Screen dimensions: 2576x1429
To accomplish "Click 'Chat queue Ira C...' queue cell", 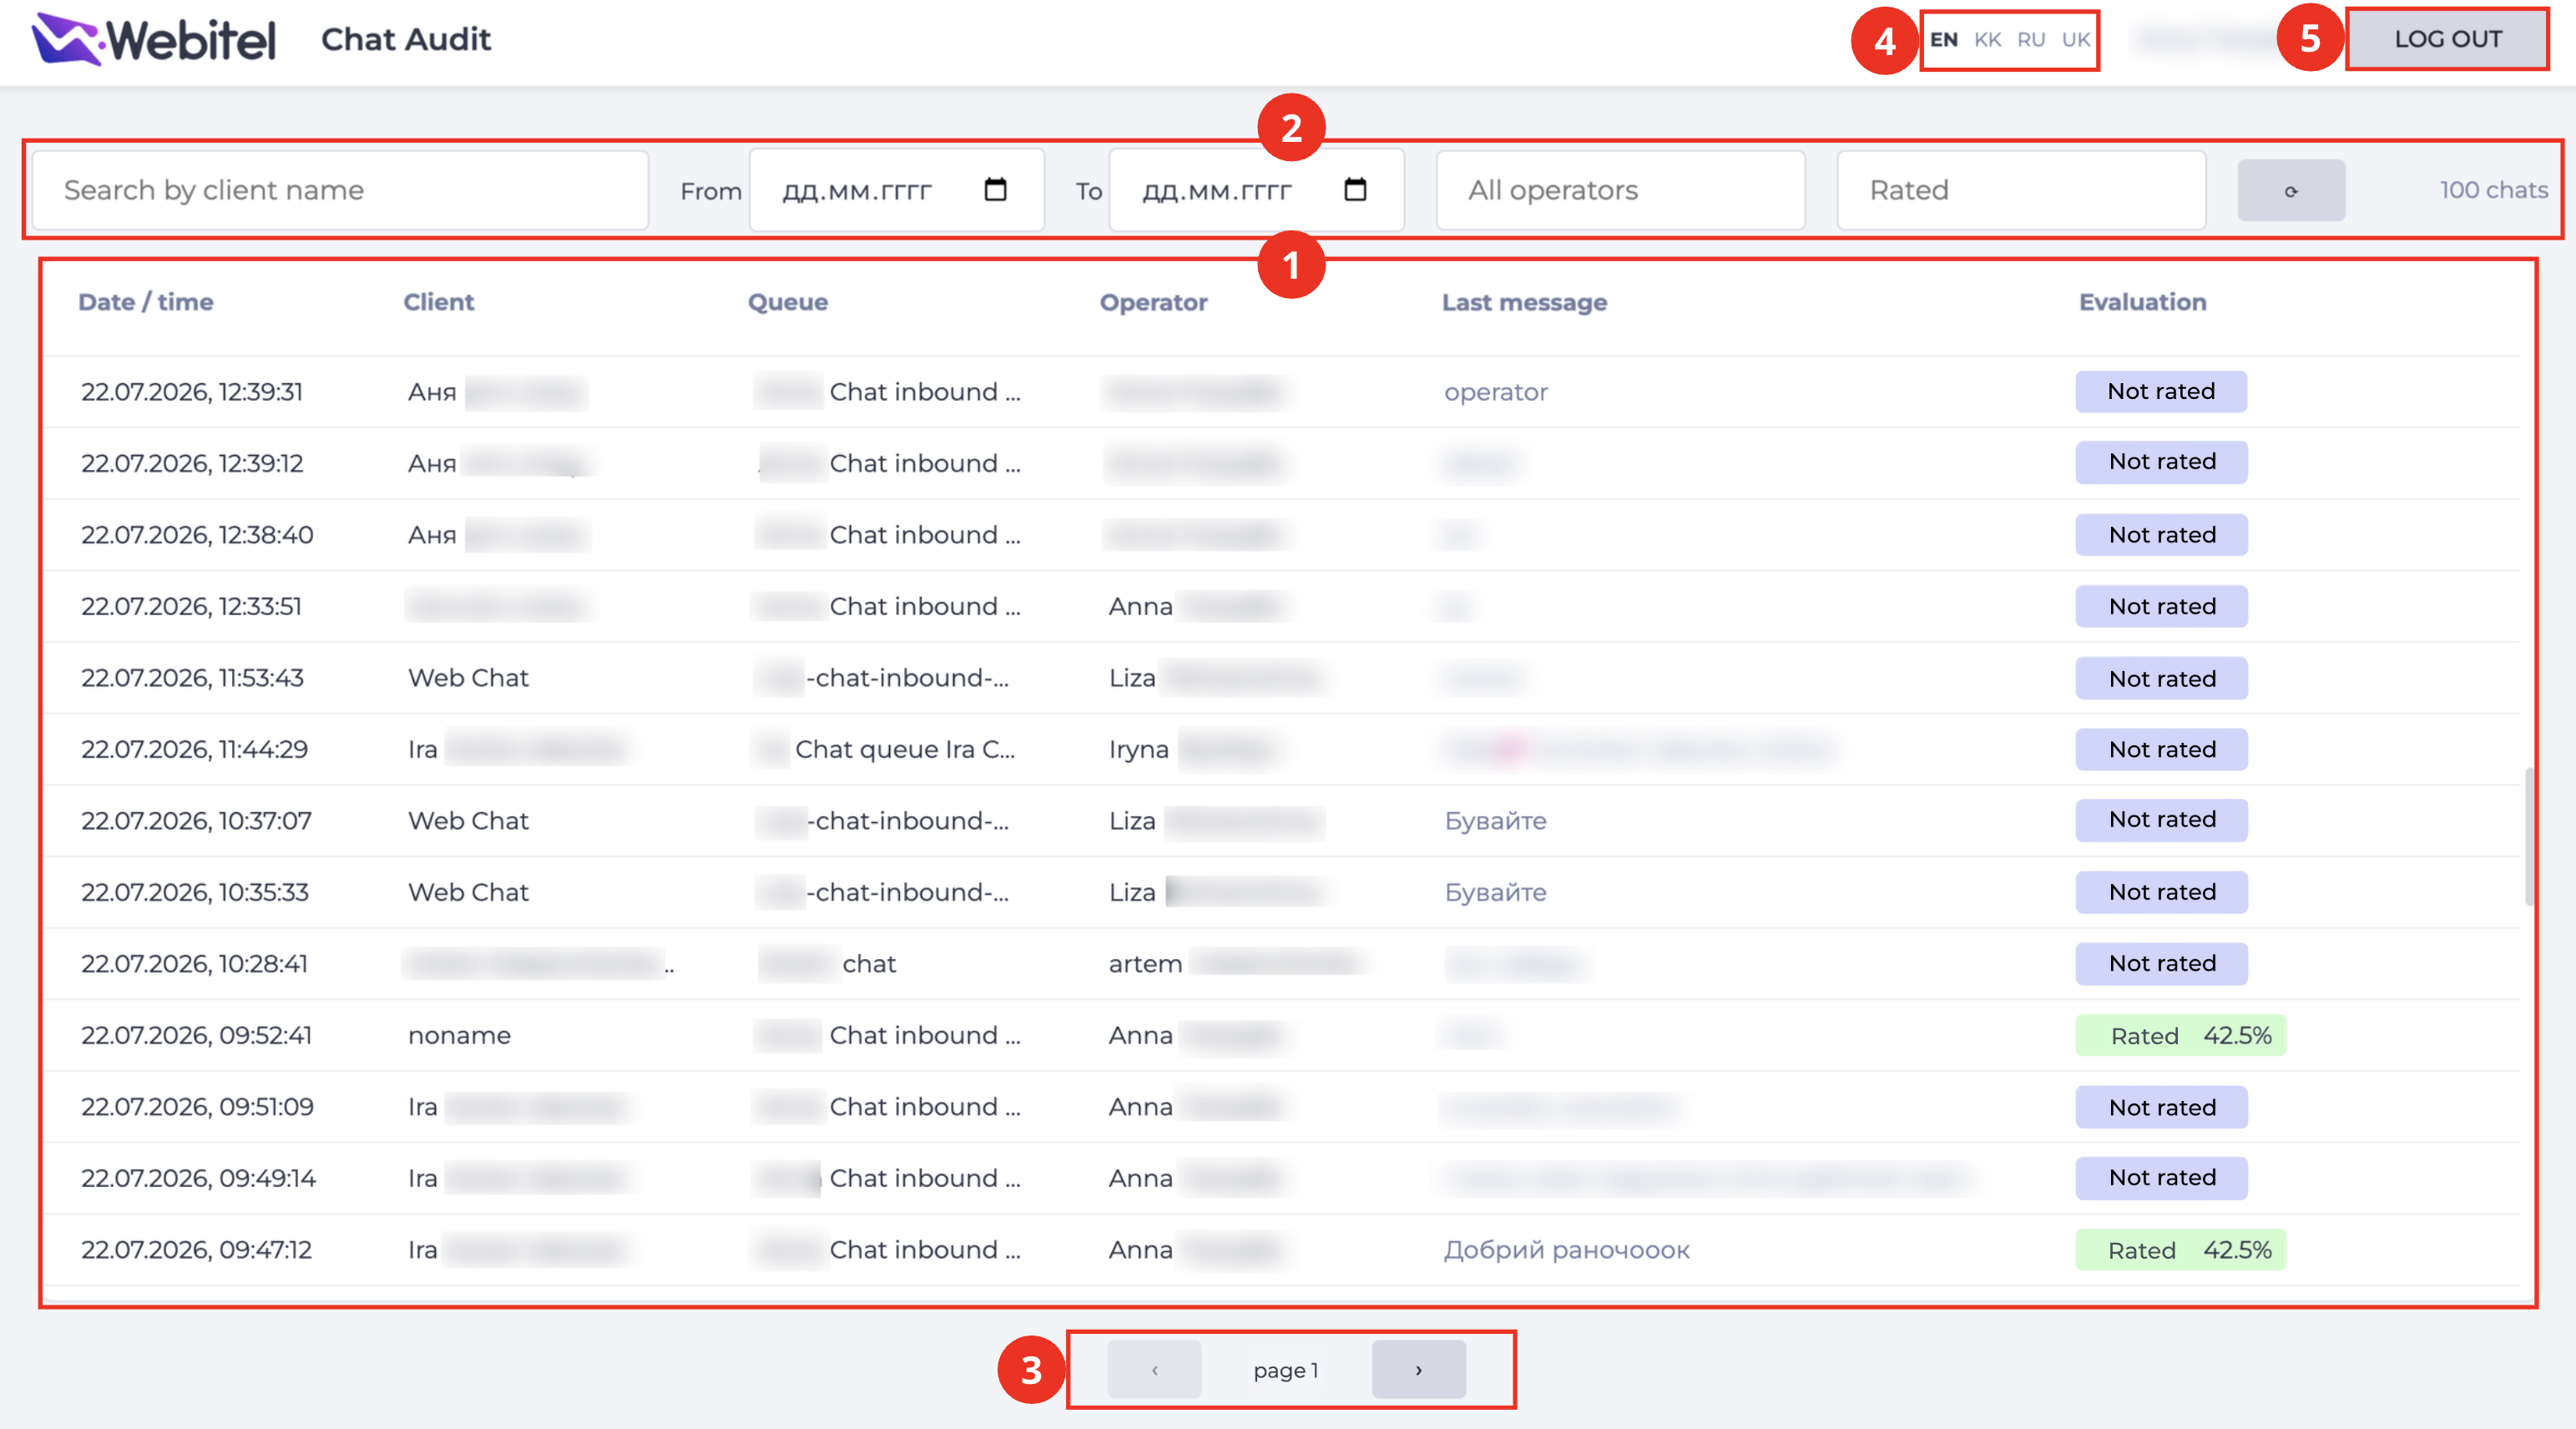I will [905, 750].
